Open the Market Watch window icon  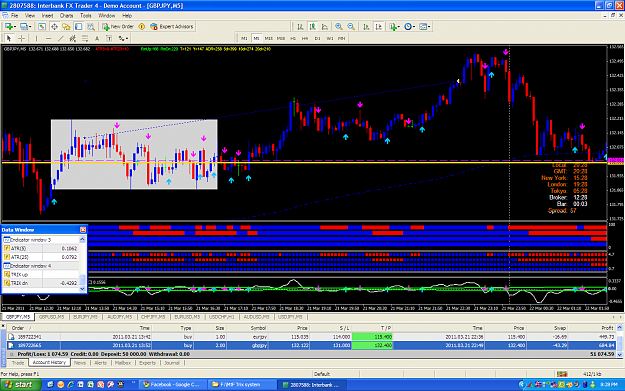tap(42, 26)
